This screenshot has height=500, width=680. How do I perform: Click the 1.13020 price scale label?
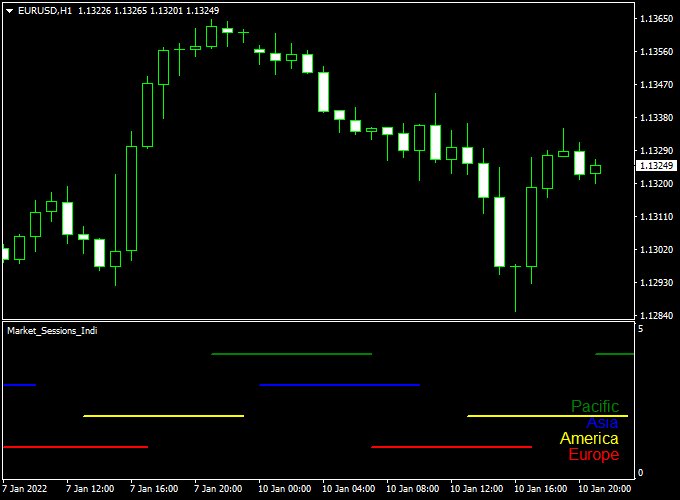[657, 249]
